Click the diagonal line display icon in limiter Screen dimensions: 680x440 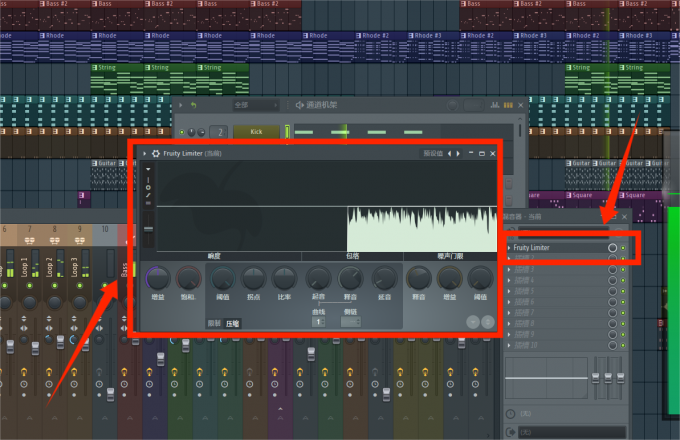coord(148,195)
